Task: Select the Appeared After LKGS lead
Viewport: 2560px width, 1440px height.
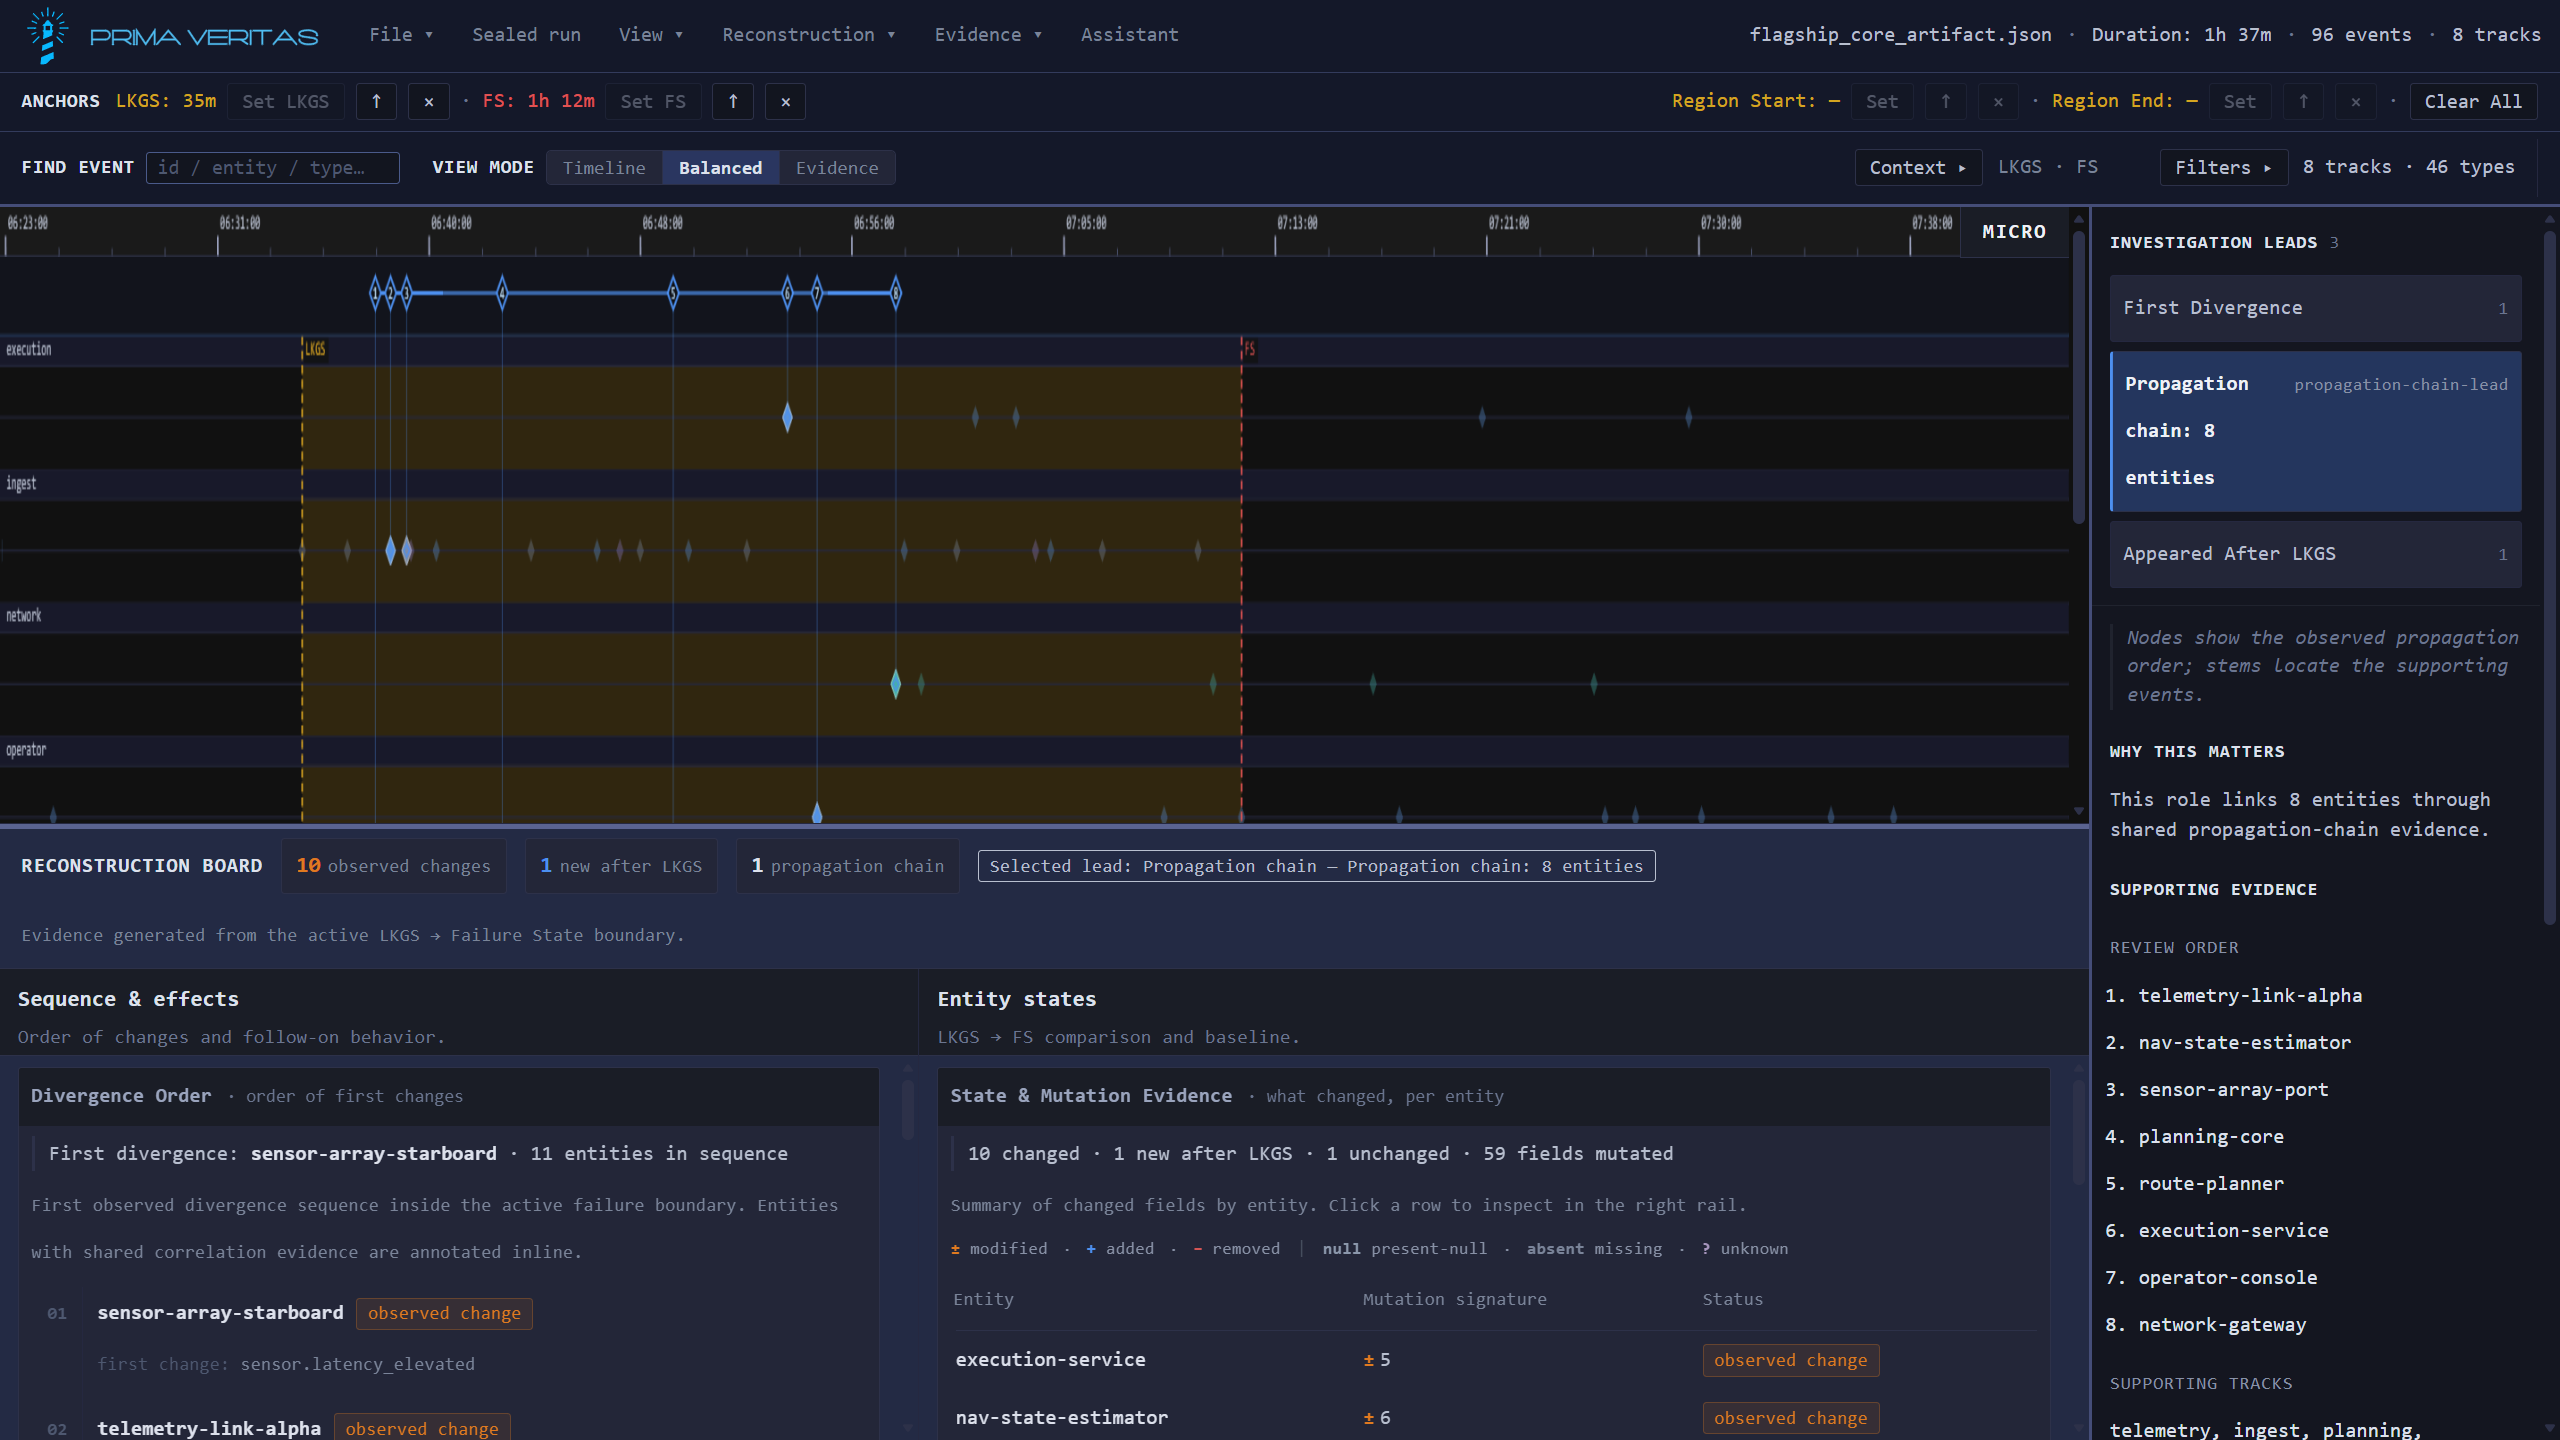Action: click(2315, 554)
